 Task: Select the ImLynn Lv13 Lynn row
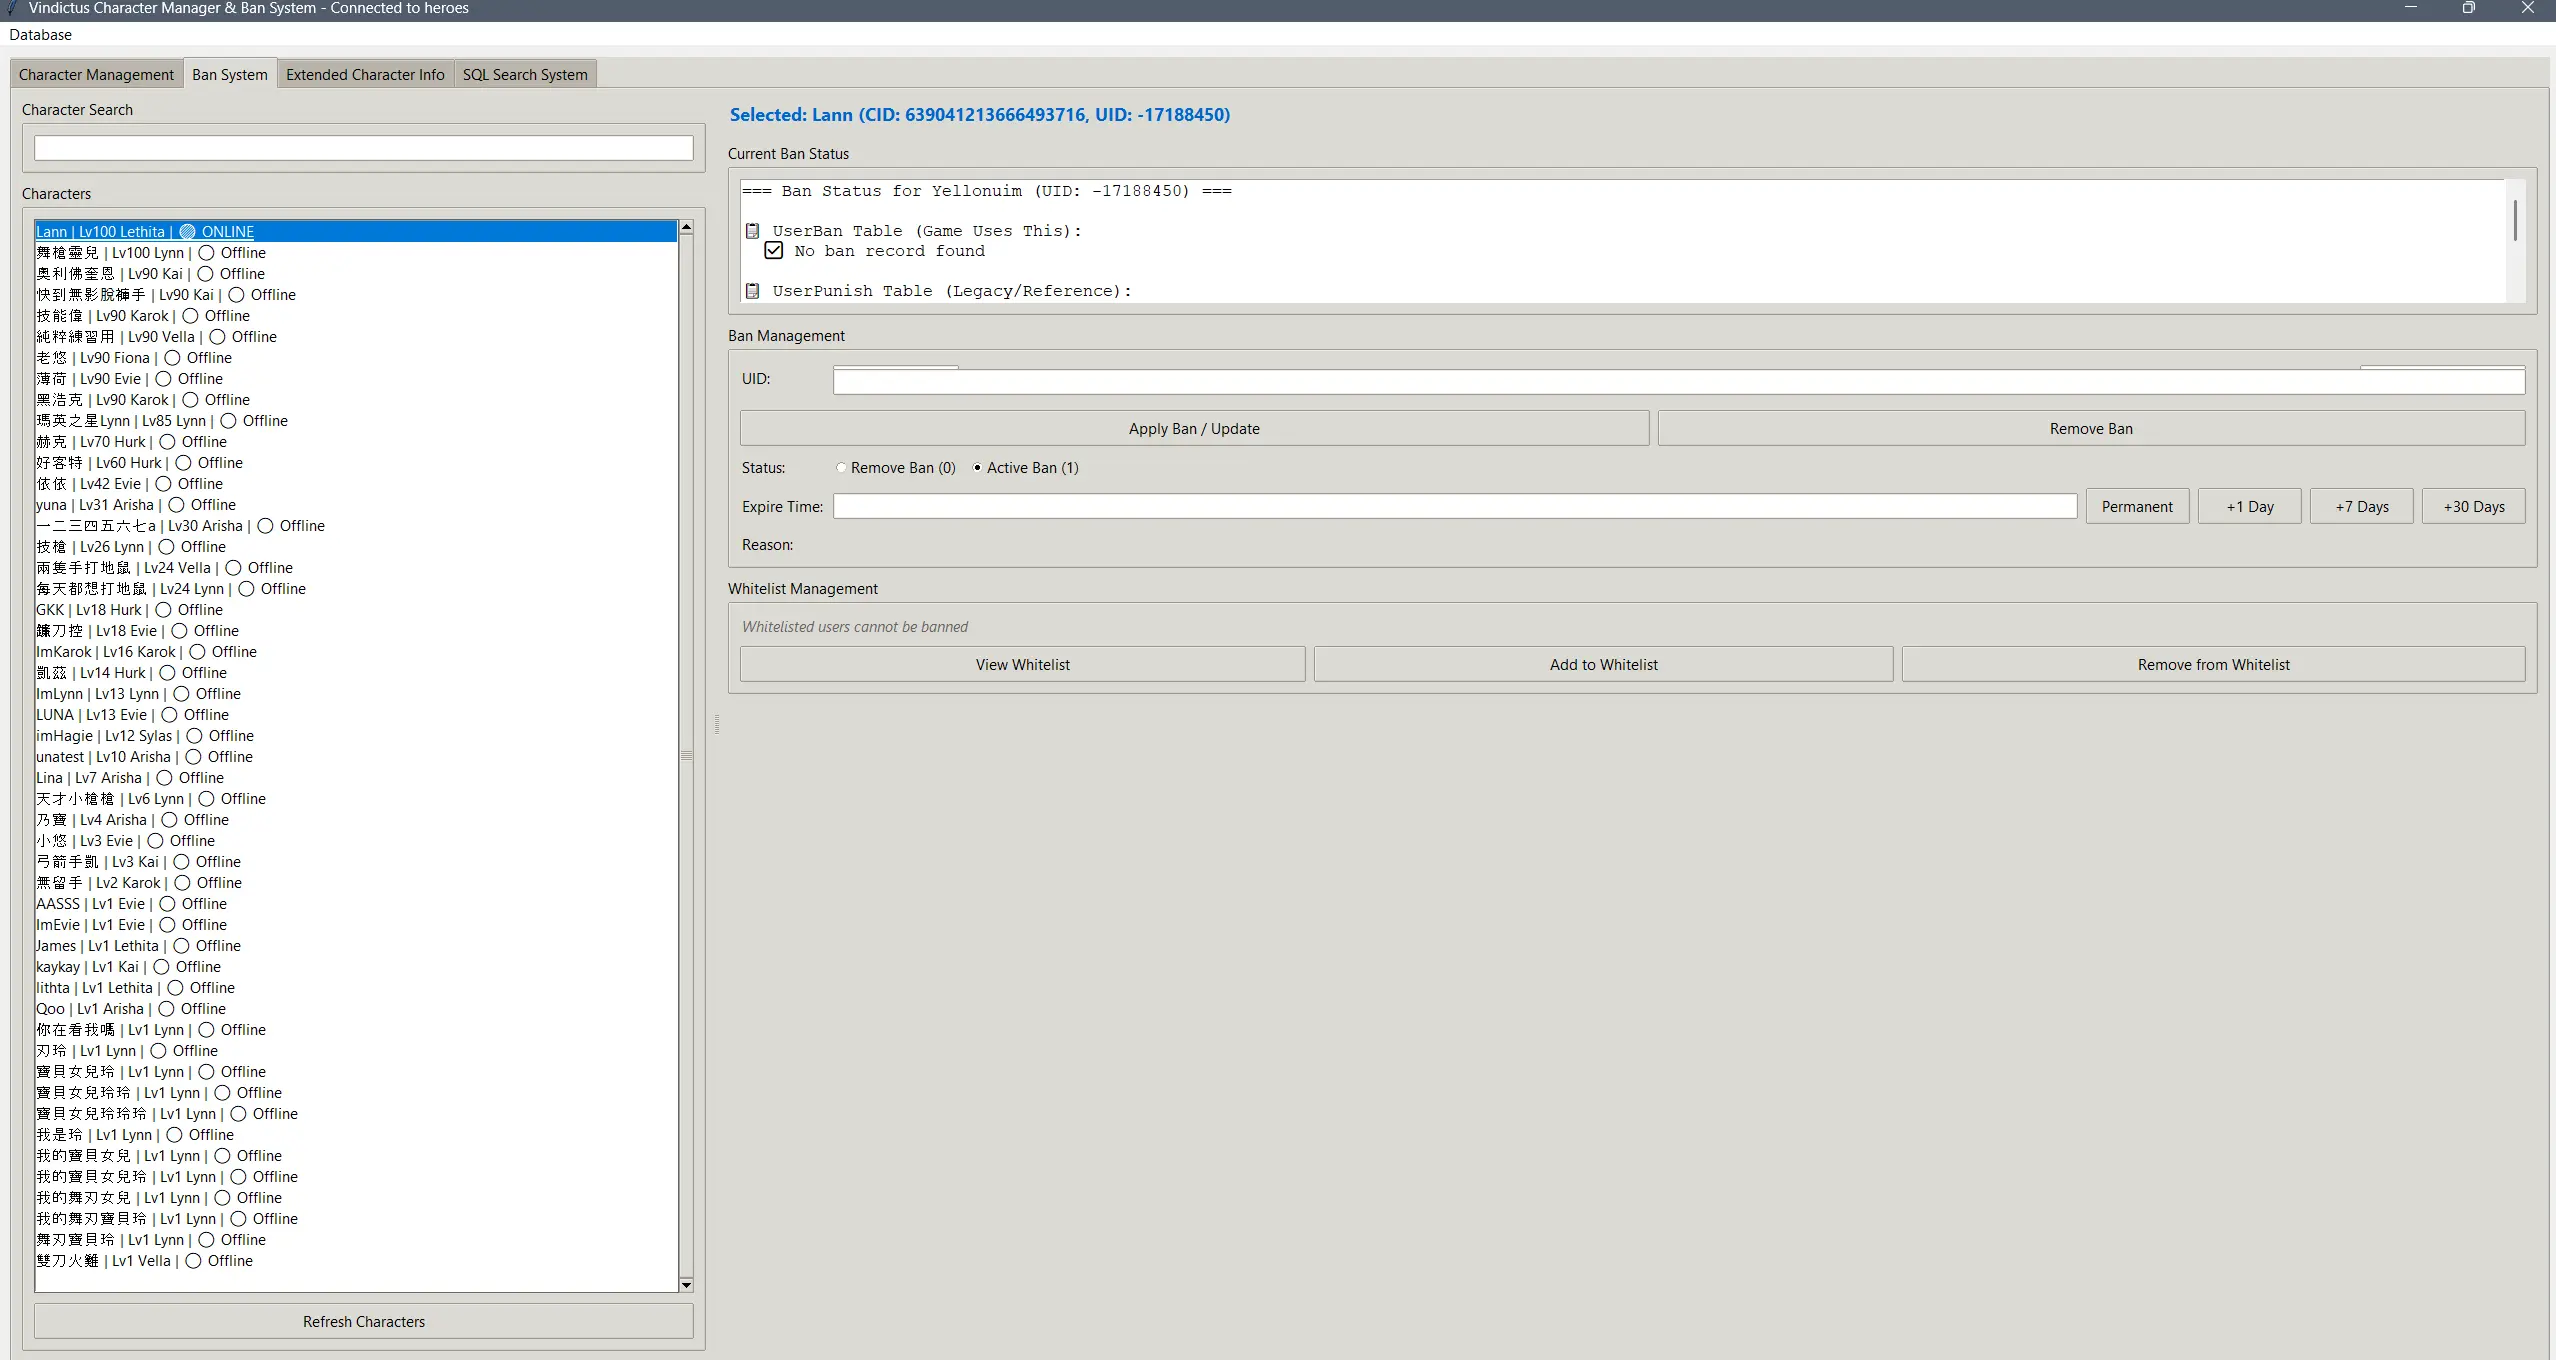355,693
